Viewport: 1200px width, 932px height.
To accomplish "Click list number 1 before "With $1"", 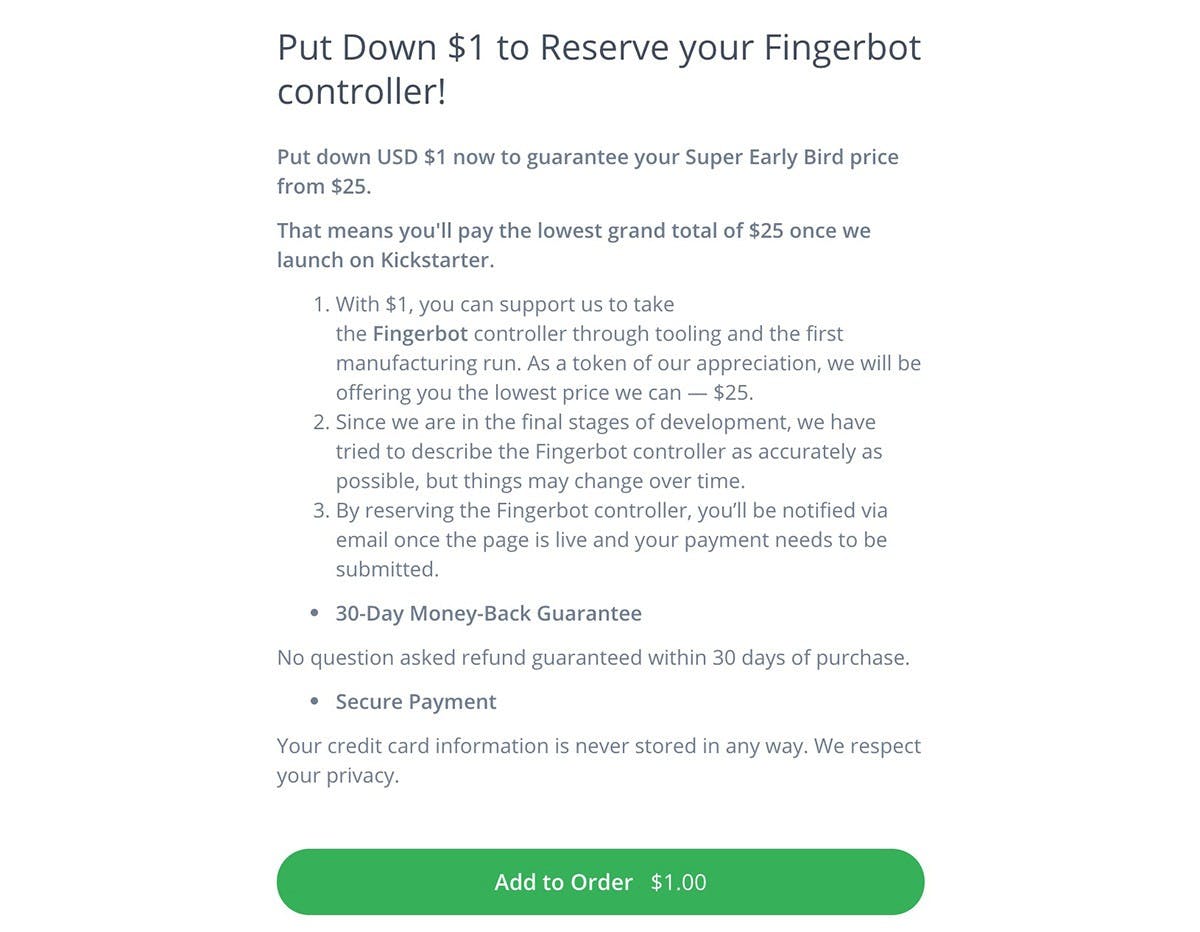I will (x=320, y=304).
